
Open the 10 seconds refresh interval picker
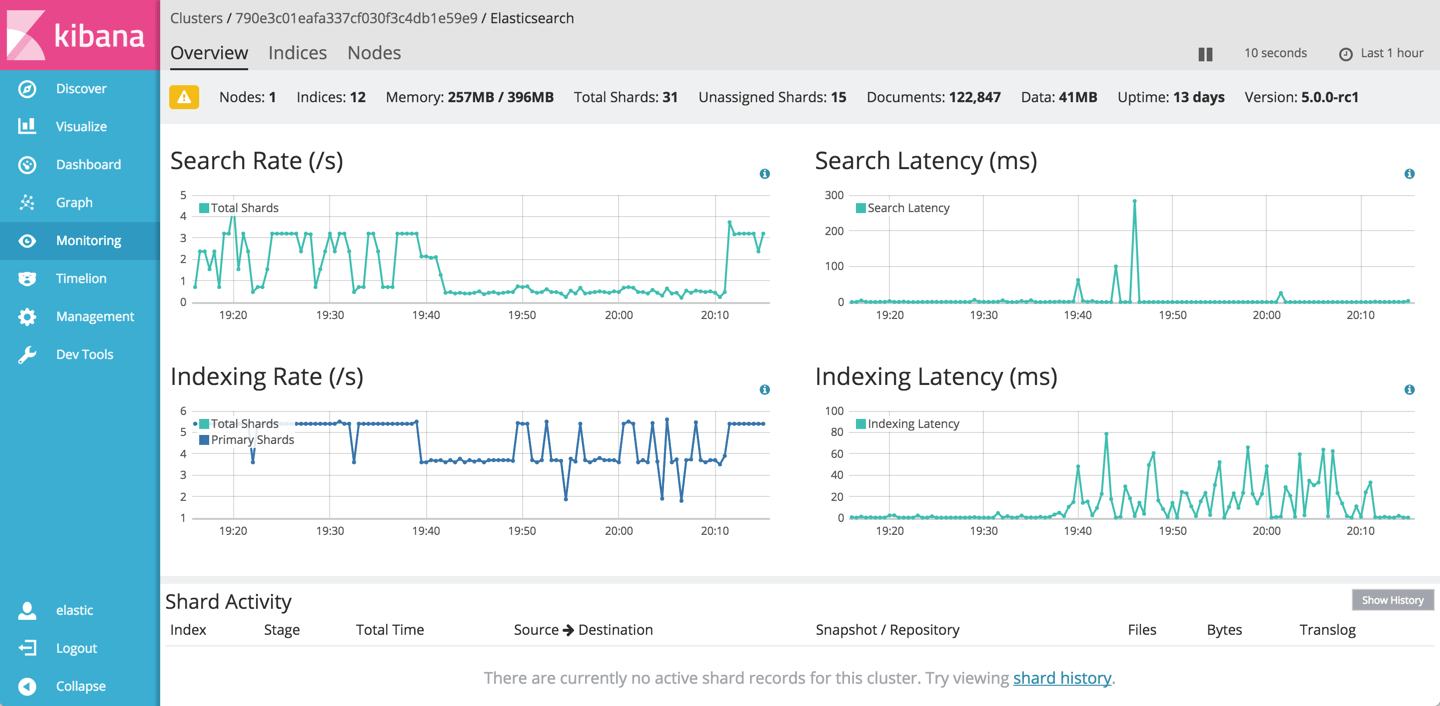1275,54
